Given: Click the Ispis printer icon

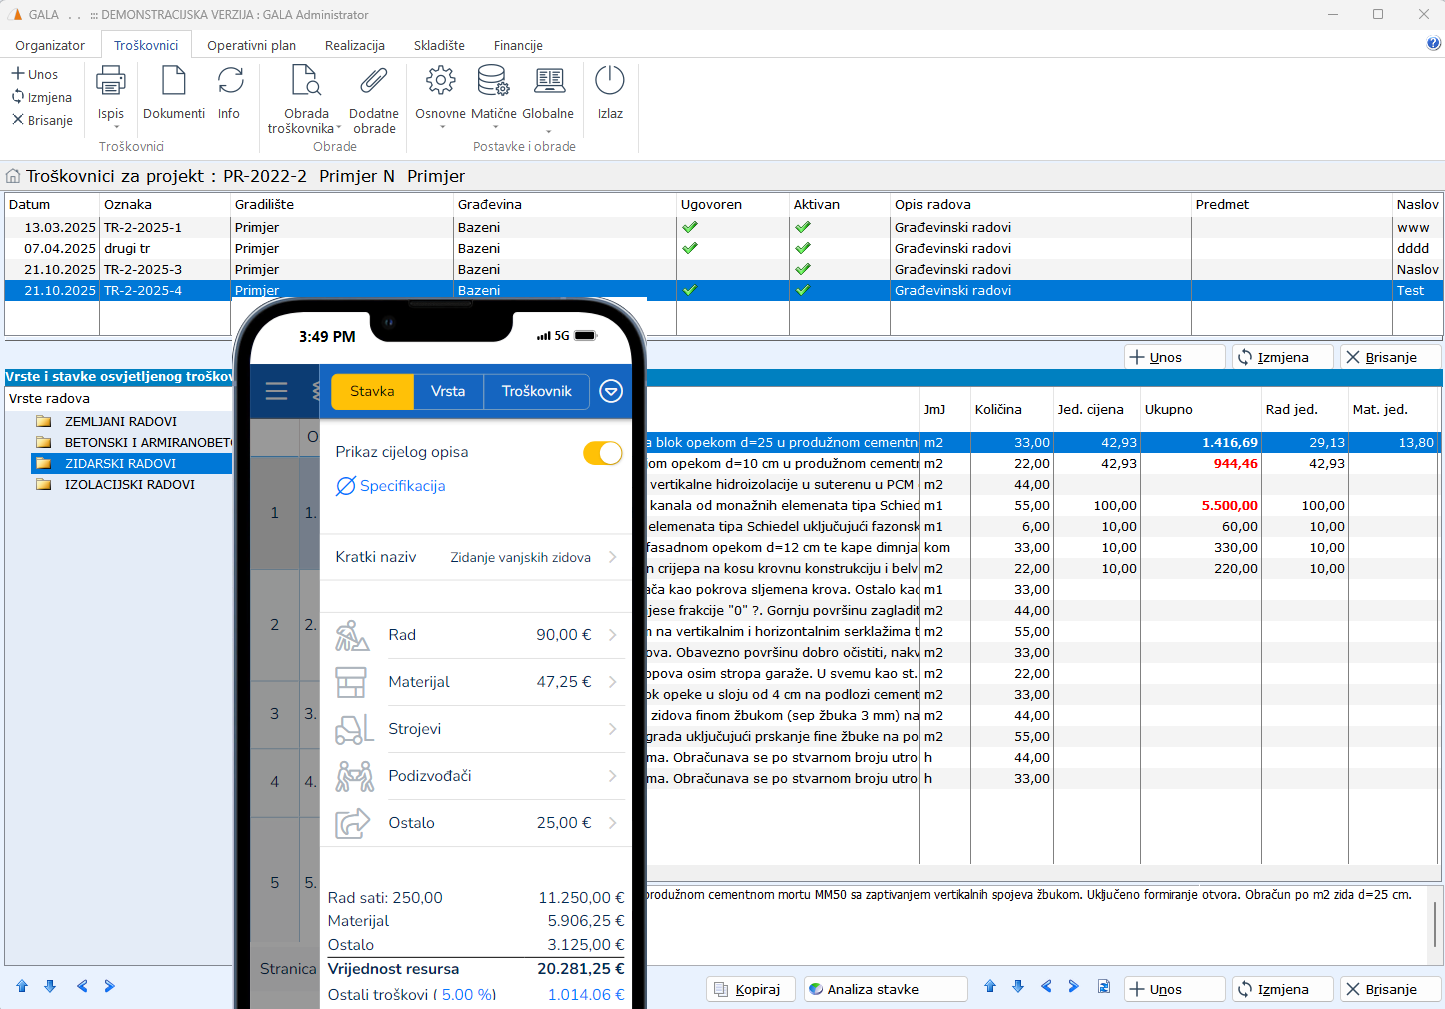Looking at the screenshot, I should coord(110,81).
